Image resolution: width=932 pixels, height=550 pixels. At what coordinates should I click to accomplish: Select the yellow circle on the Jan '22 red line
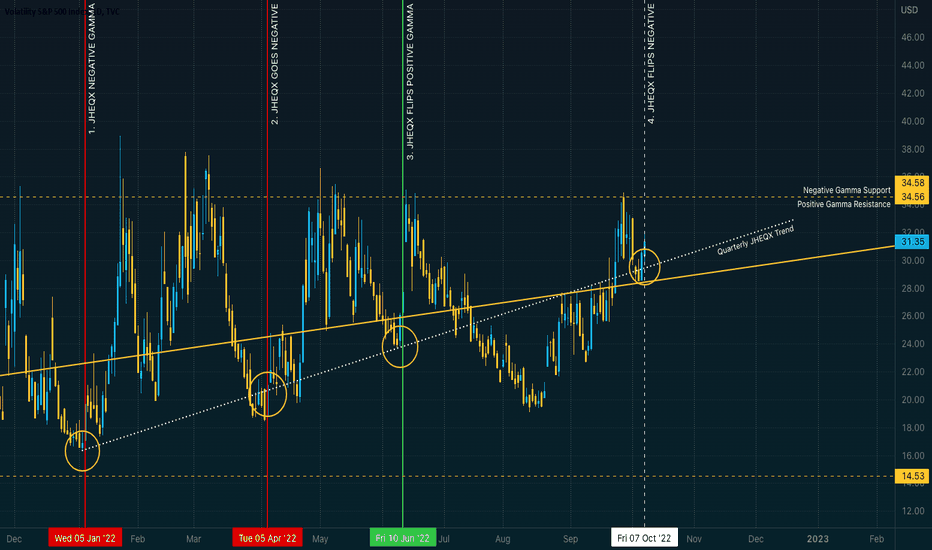(x=83, y=451)
